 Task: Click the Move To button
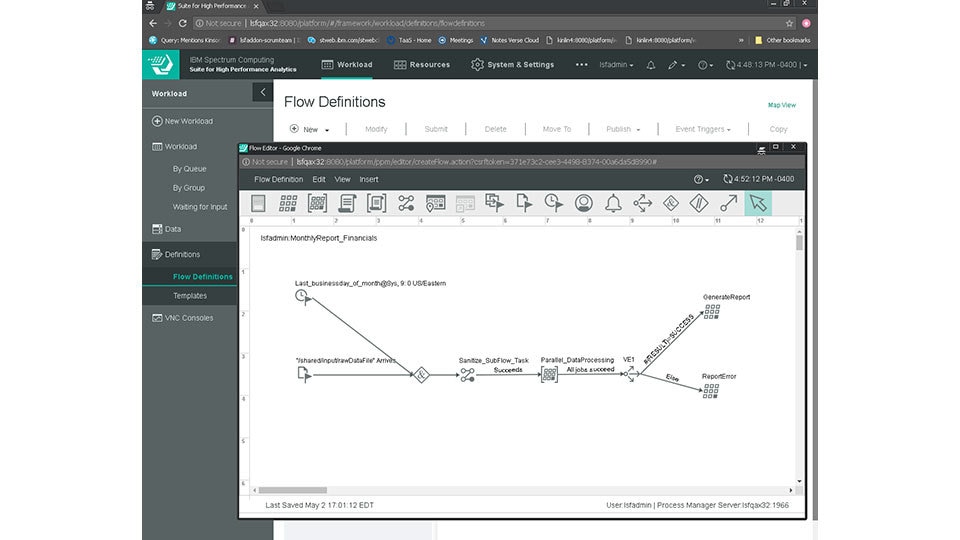557,129
